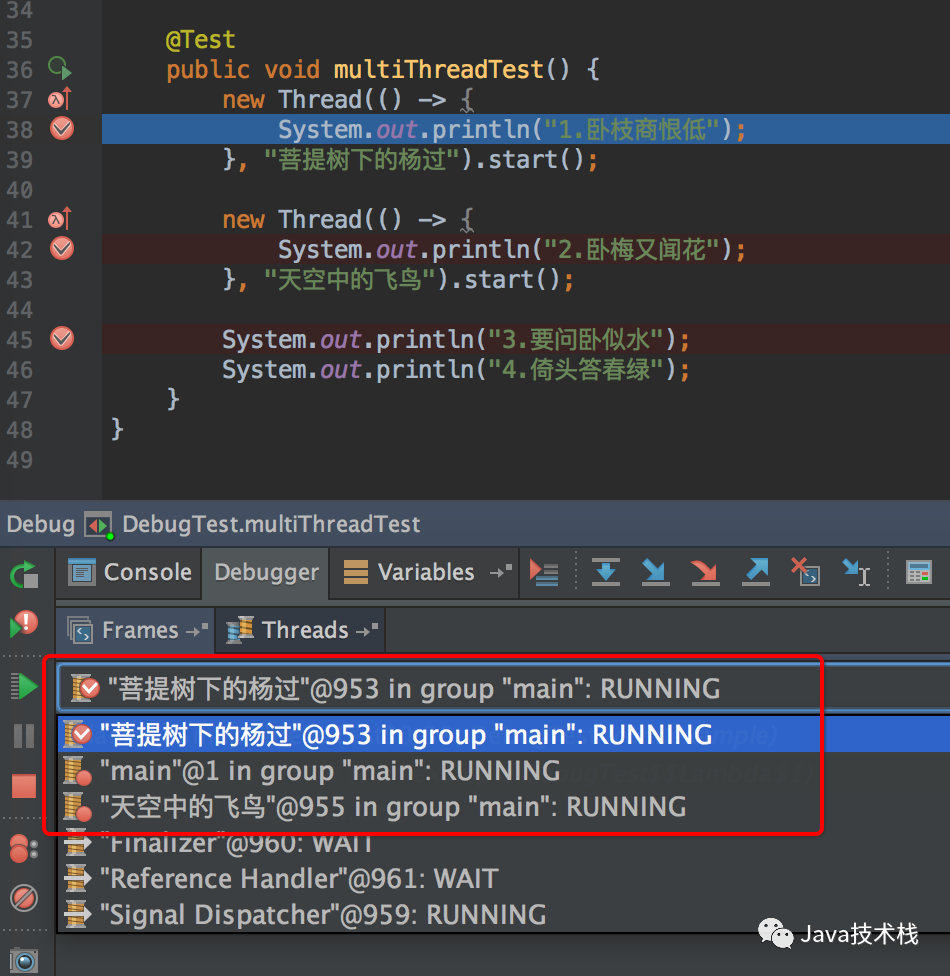Click the Debug tool window label
The height and width of the screenshot is (976, 950).
coord(40,524)
